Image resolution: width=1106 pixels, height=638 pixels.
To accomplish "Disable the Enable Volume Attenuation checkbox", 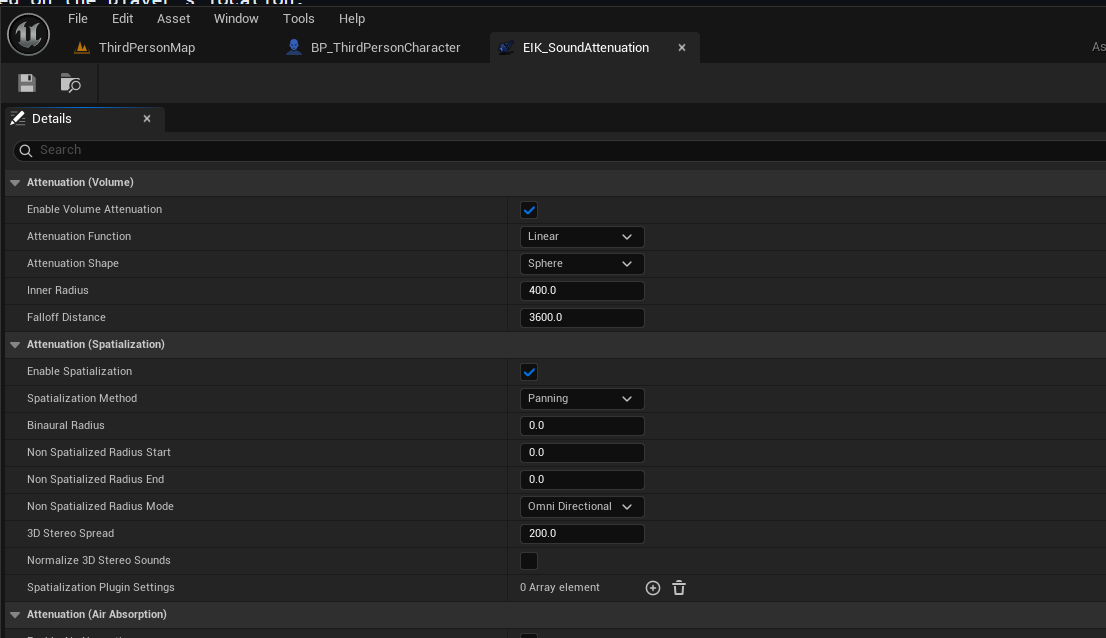I will click(x=529, y=210).
